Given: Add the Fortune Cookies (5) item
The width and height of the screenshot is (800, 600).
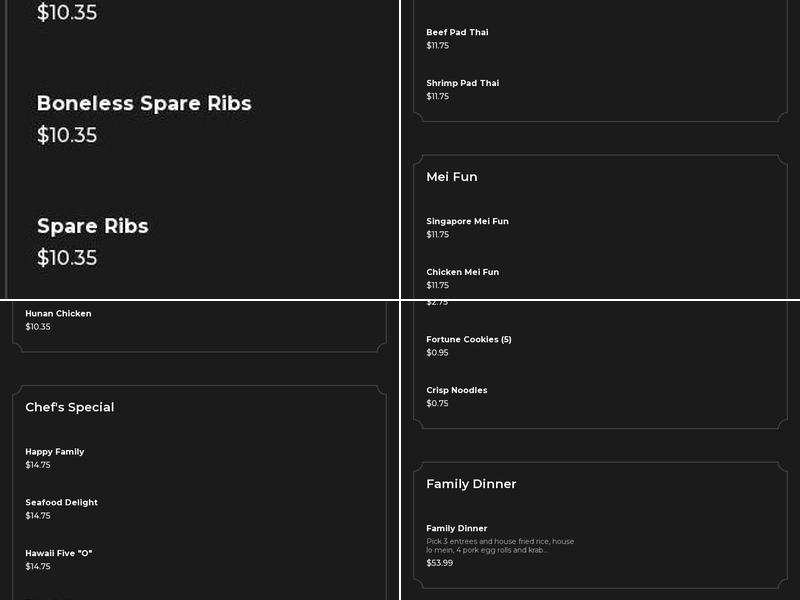Looking at the screenshot, I should coord(468,340).
